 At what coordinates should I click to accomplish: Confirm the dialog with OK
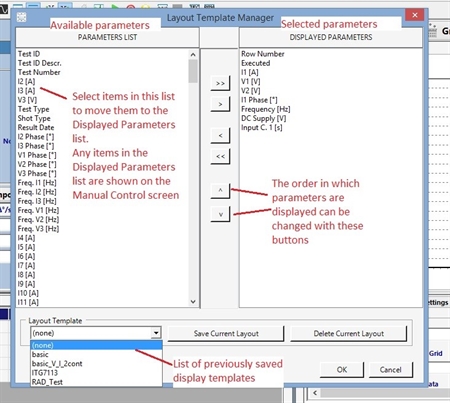click(342, 370)
